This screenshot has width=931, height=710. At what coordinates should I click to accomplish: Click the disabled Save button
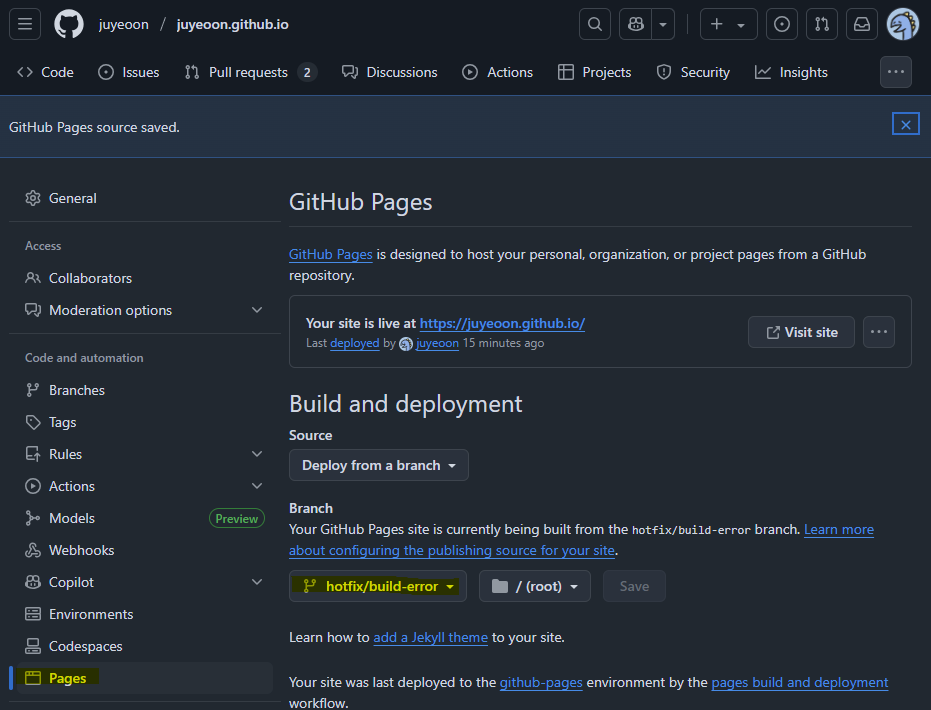[634, 586]
